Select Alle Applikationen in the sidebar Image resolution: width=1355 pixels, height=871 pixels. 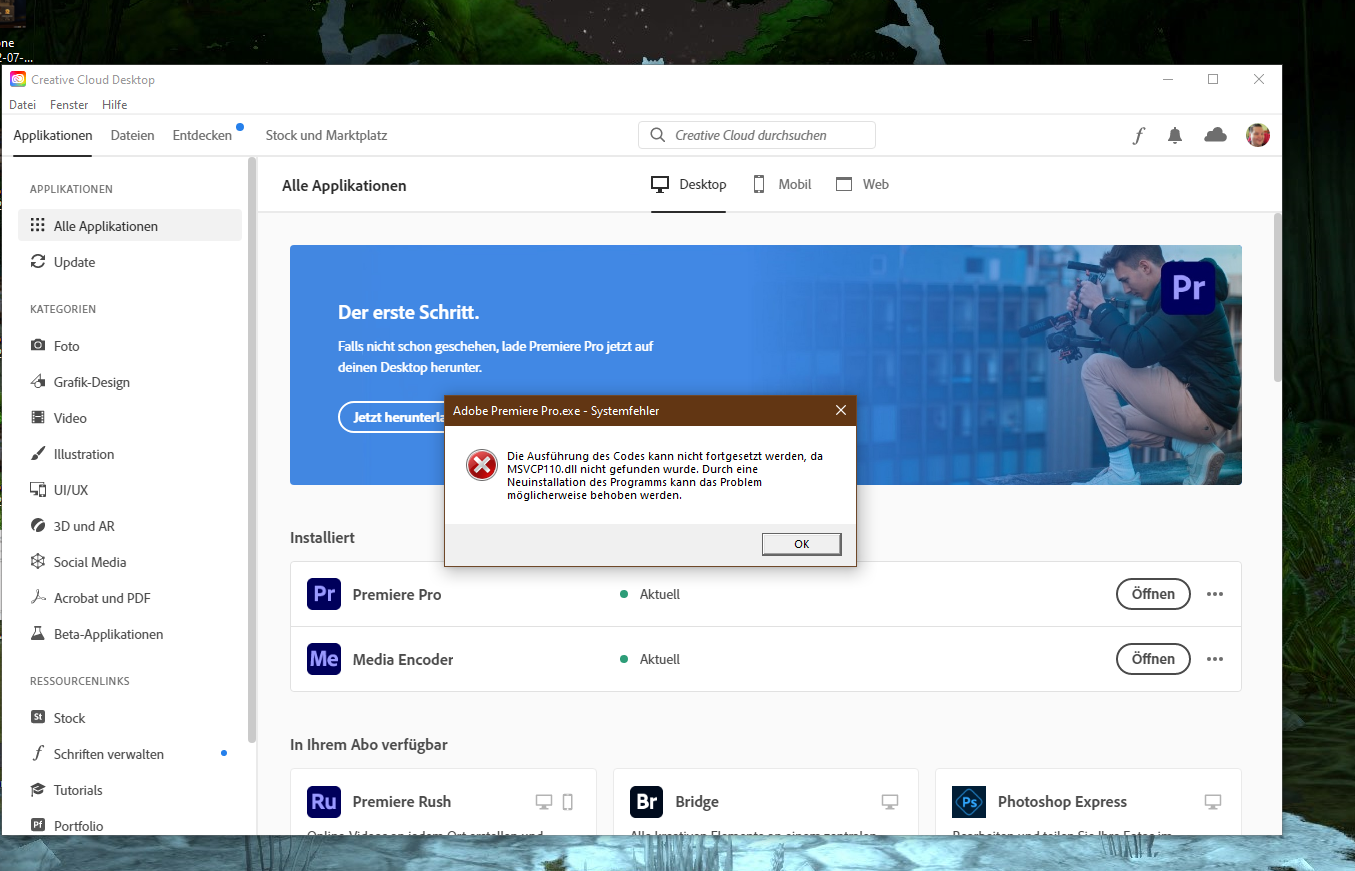tap(130, 226)
